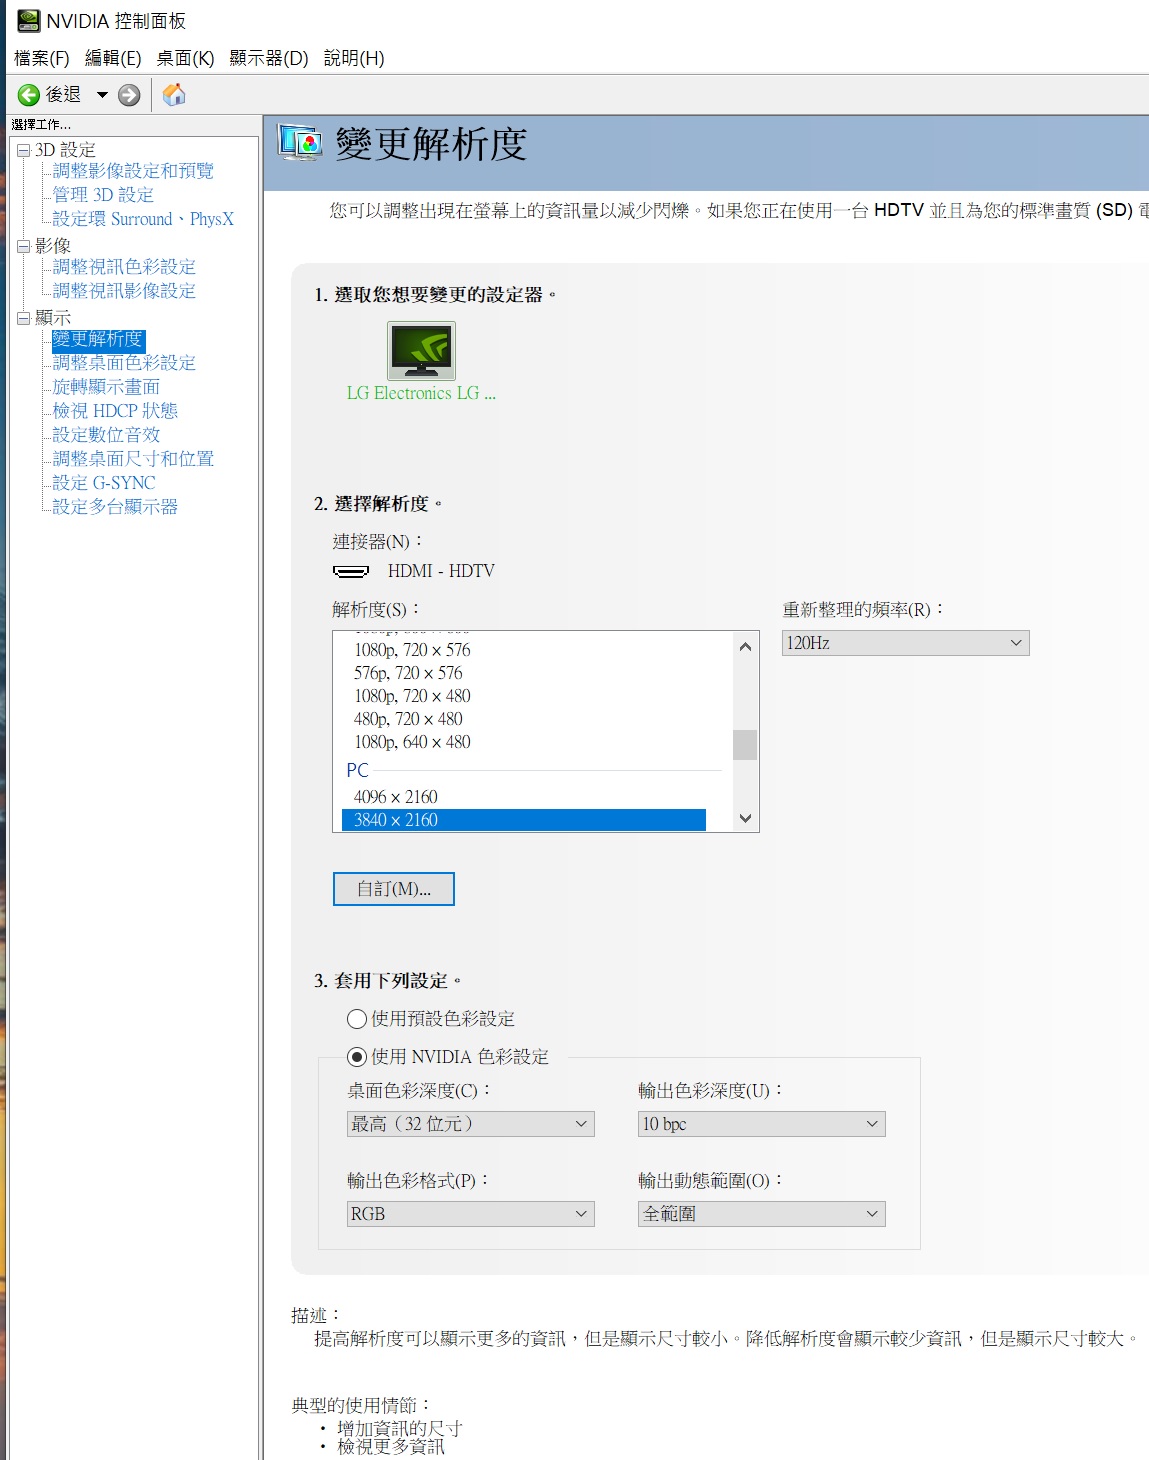
Task: Open 調整桌面尺寸和位置 page
Action: [133, 459]
